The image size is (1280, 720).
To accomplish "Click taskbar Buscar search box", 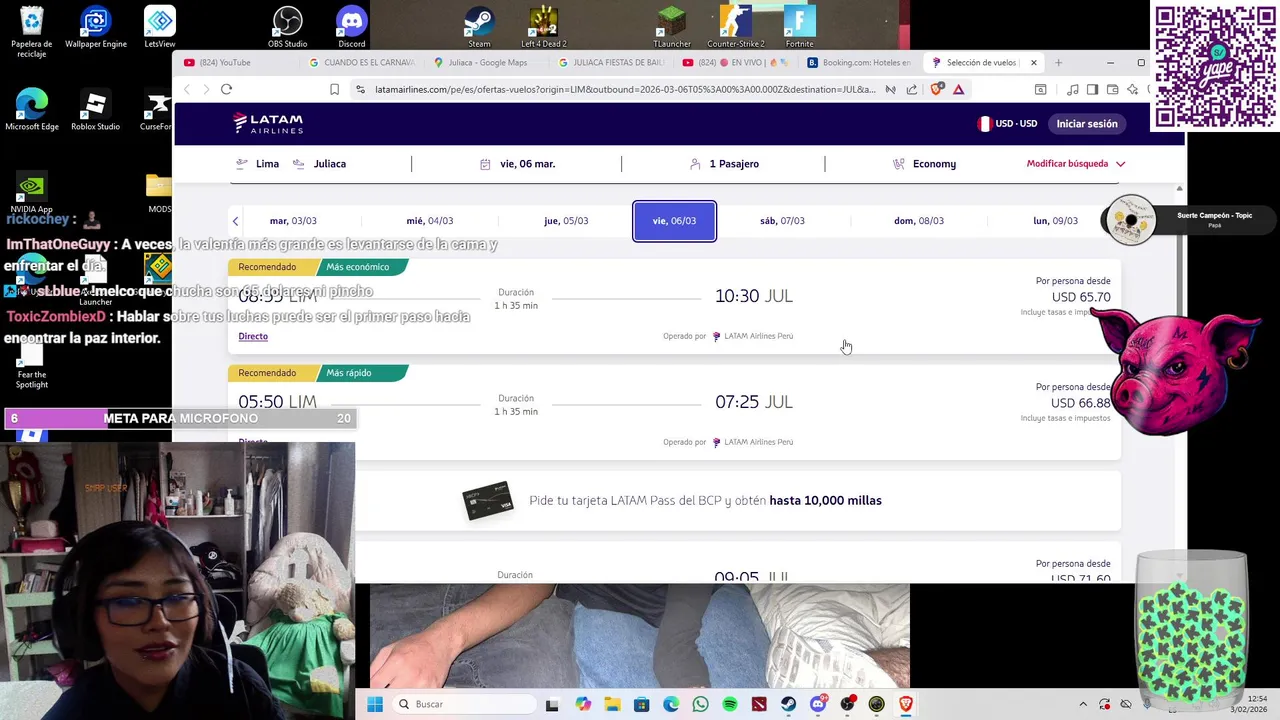I will pyautogui.click(x=463, y=704).
